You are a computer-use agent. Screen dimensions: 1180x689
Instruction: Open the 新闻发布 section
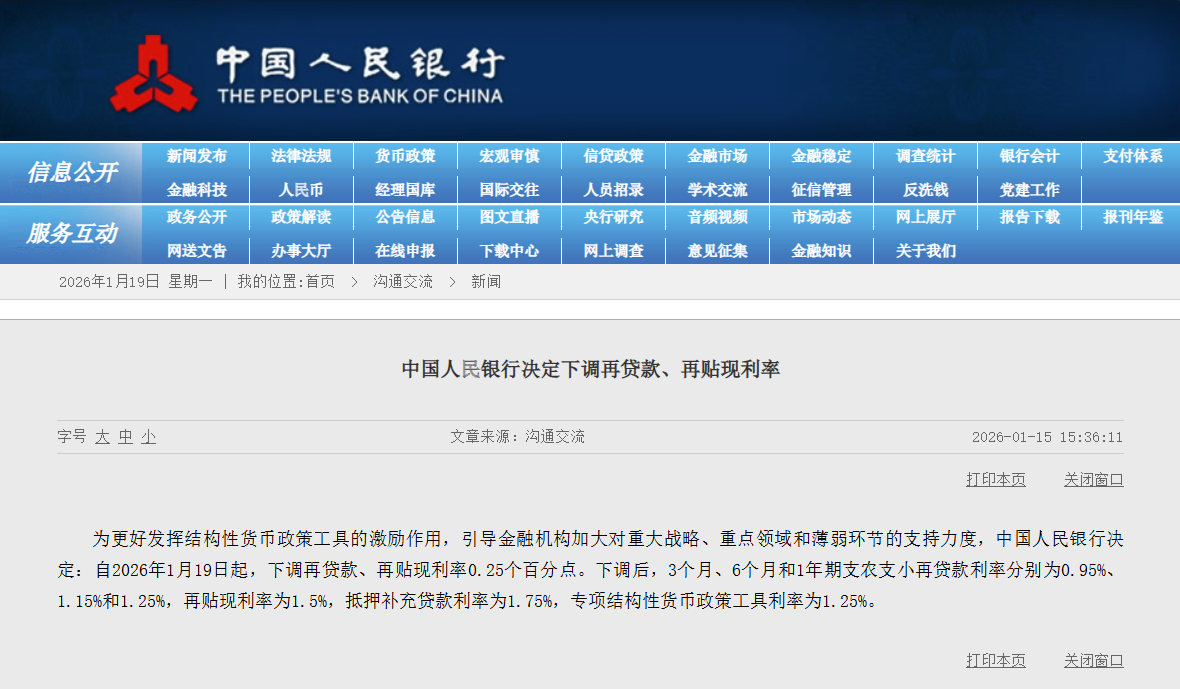coord(199,155)
